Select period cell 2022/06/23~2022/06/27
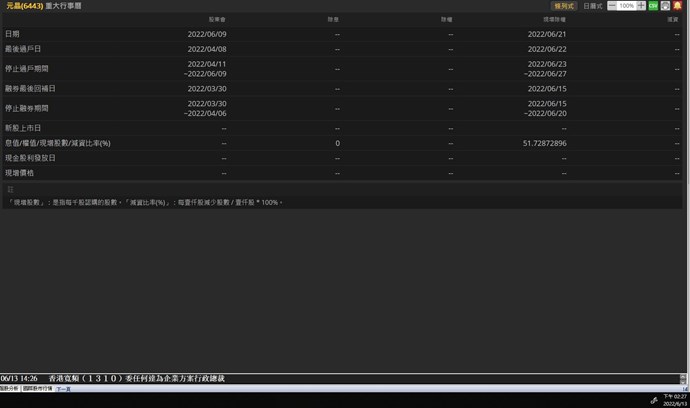This screenshot has height=408, width=690. pos(545,69)
